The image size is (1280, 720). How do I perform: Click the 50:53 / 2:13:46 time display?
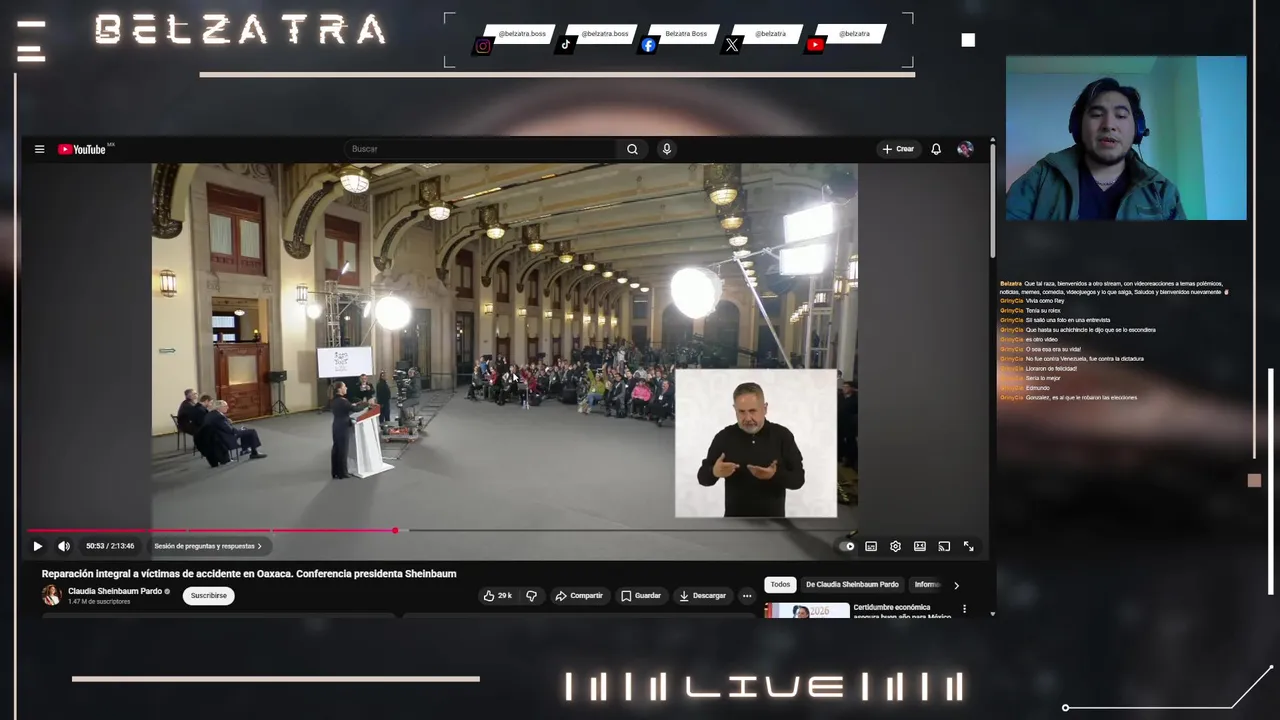(x=110, y=546)
